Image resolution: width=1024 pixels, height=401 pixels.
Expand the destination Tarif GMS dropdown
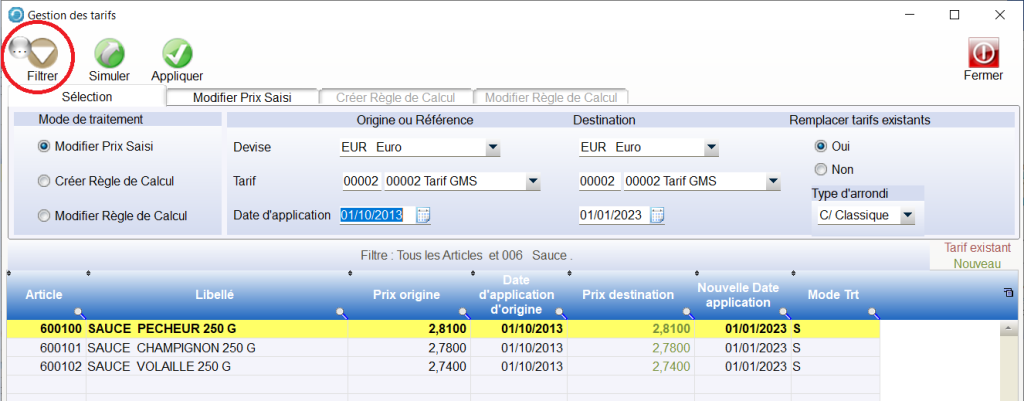pyautogui.click(x=773, y=182)
